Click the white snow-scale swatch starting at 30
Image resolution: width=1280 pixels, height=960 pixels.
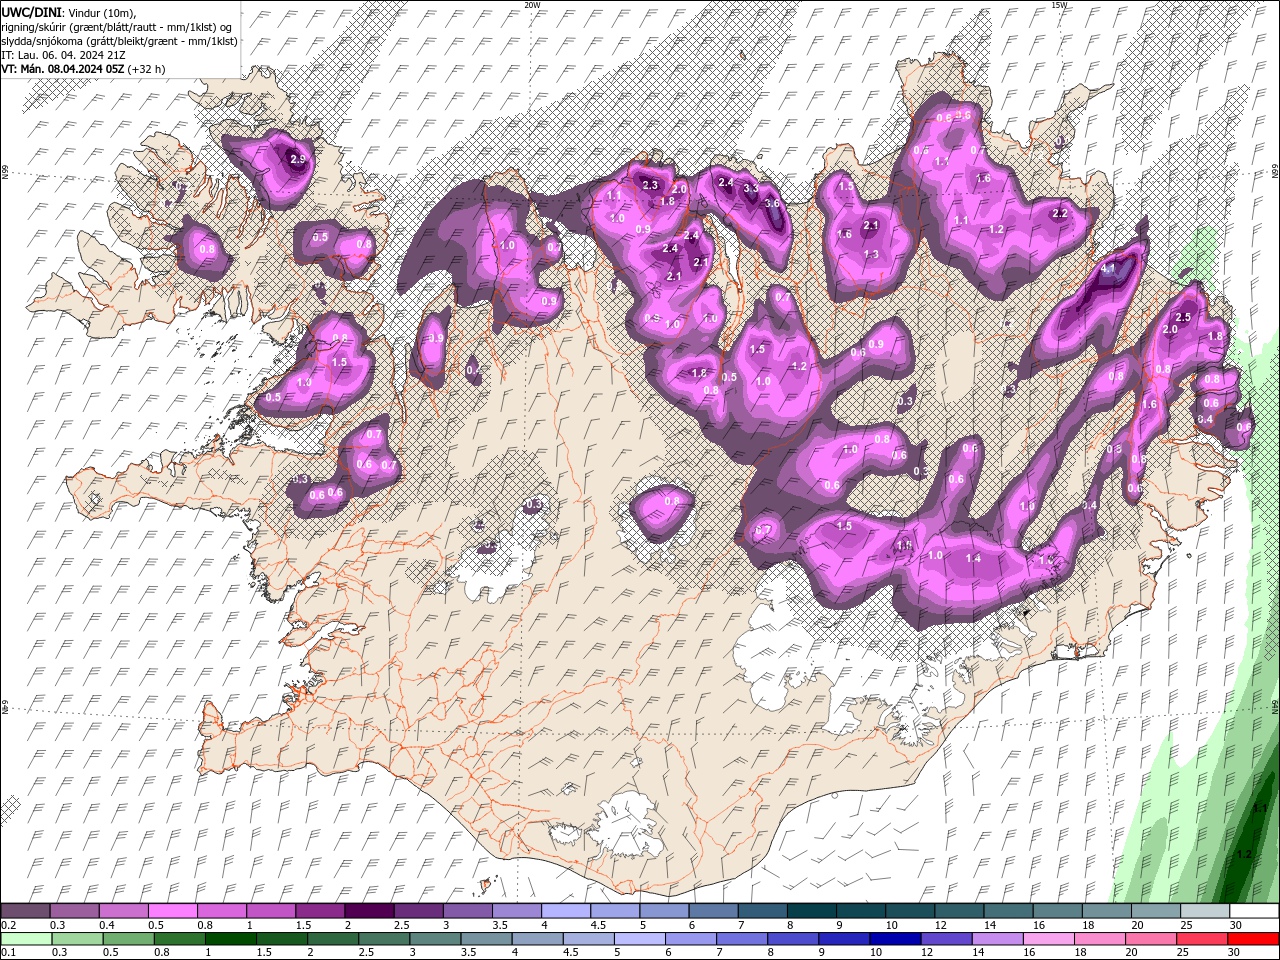coord(1254,911)
